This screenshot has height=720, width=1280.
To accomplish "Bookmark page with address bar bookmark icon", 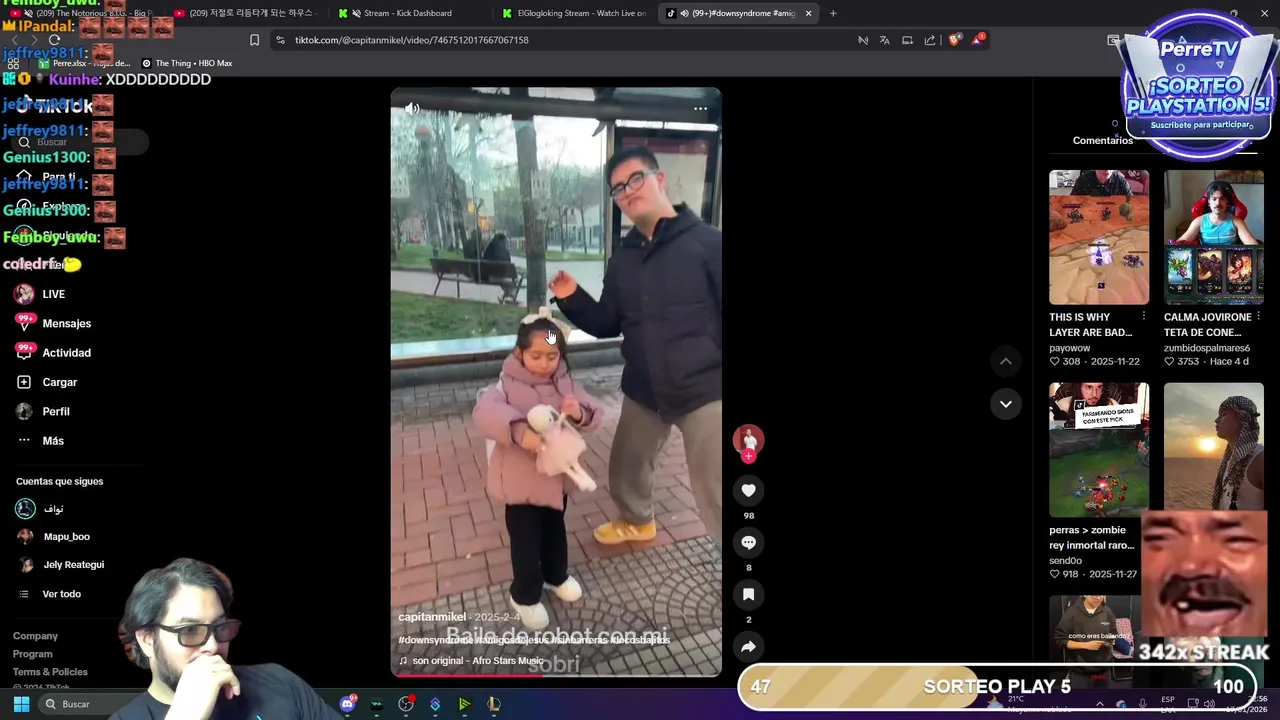I will [254, 40].
